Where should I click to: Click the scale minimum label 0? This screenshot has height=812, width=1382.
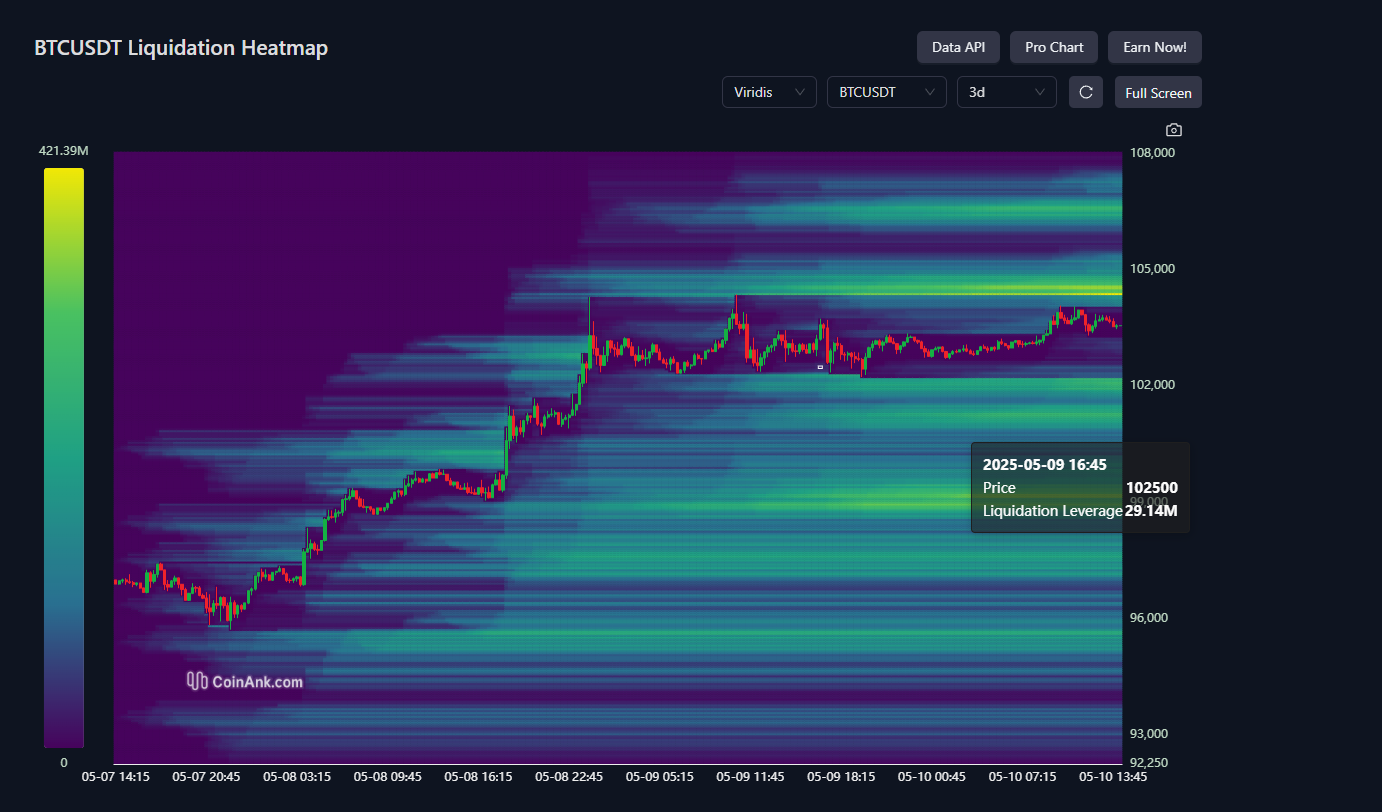click(64, 763)
